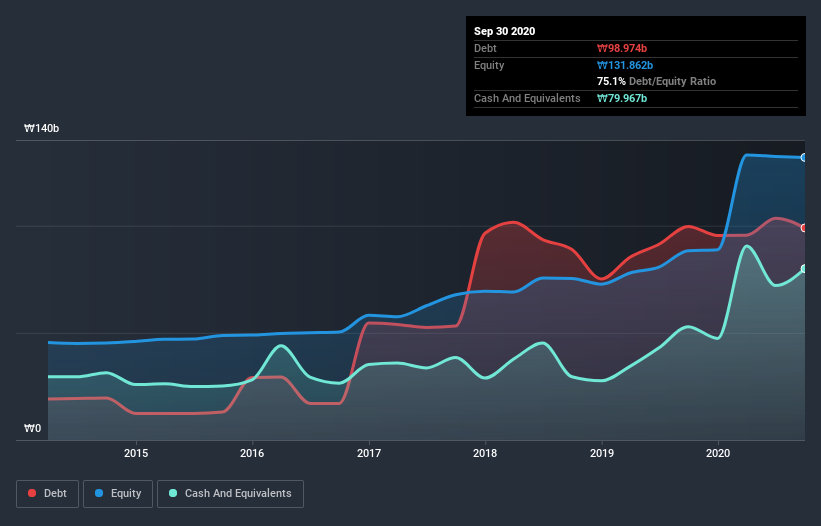The image size is (821, 526).
Task: Click the ₩98.974b debt value
Action: point(622,48)
